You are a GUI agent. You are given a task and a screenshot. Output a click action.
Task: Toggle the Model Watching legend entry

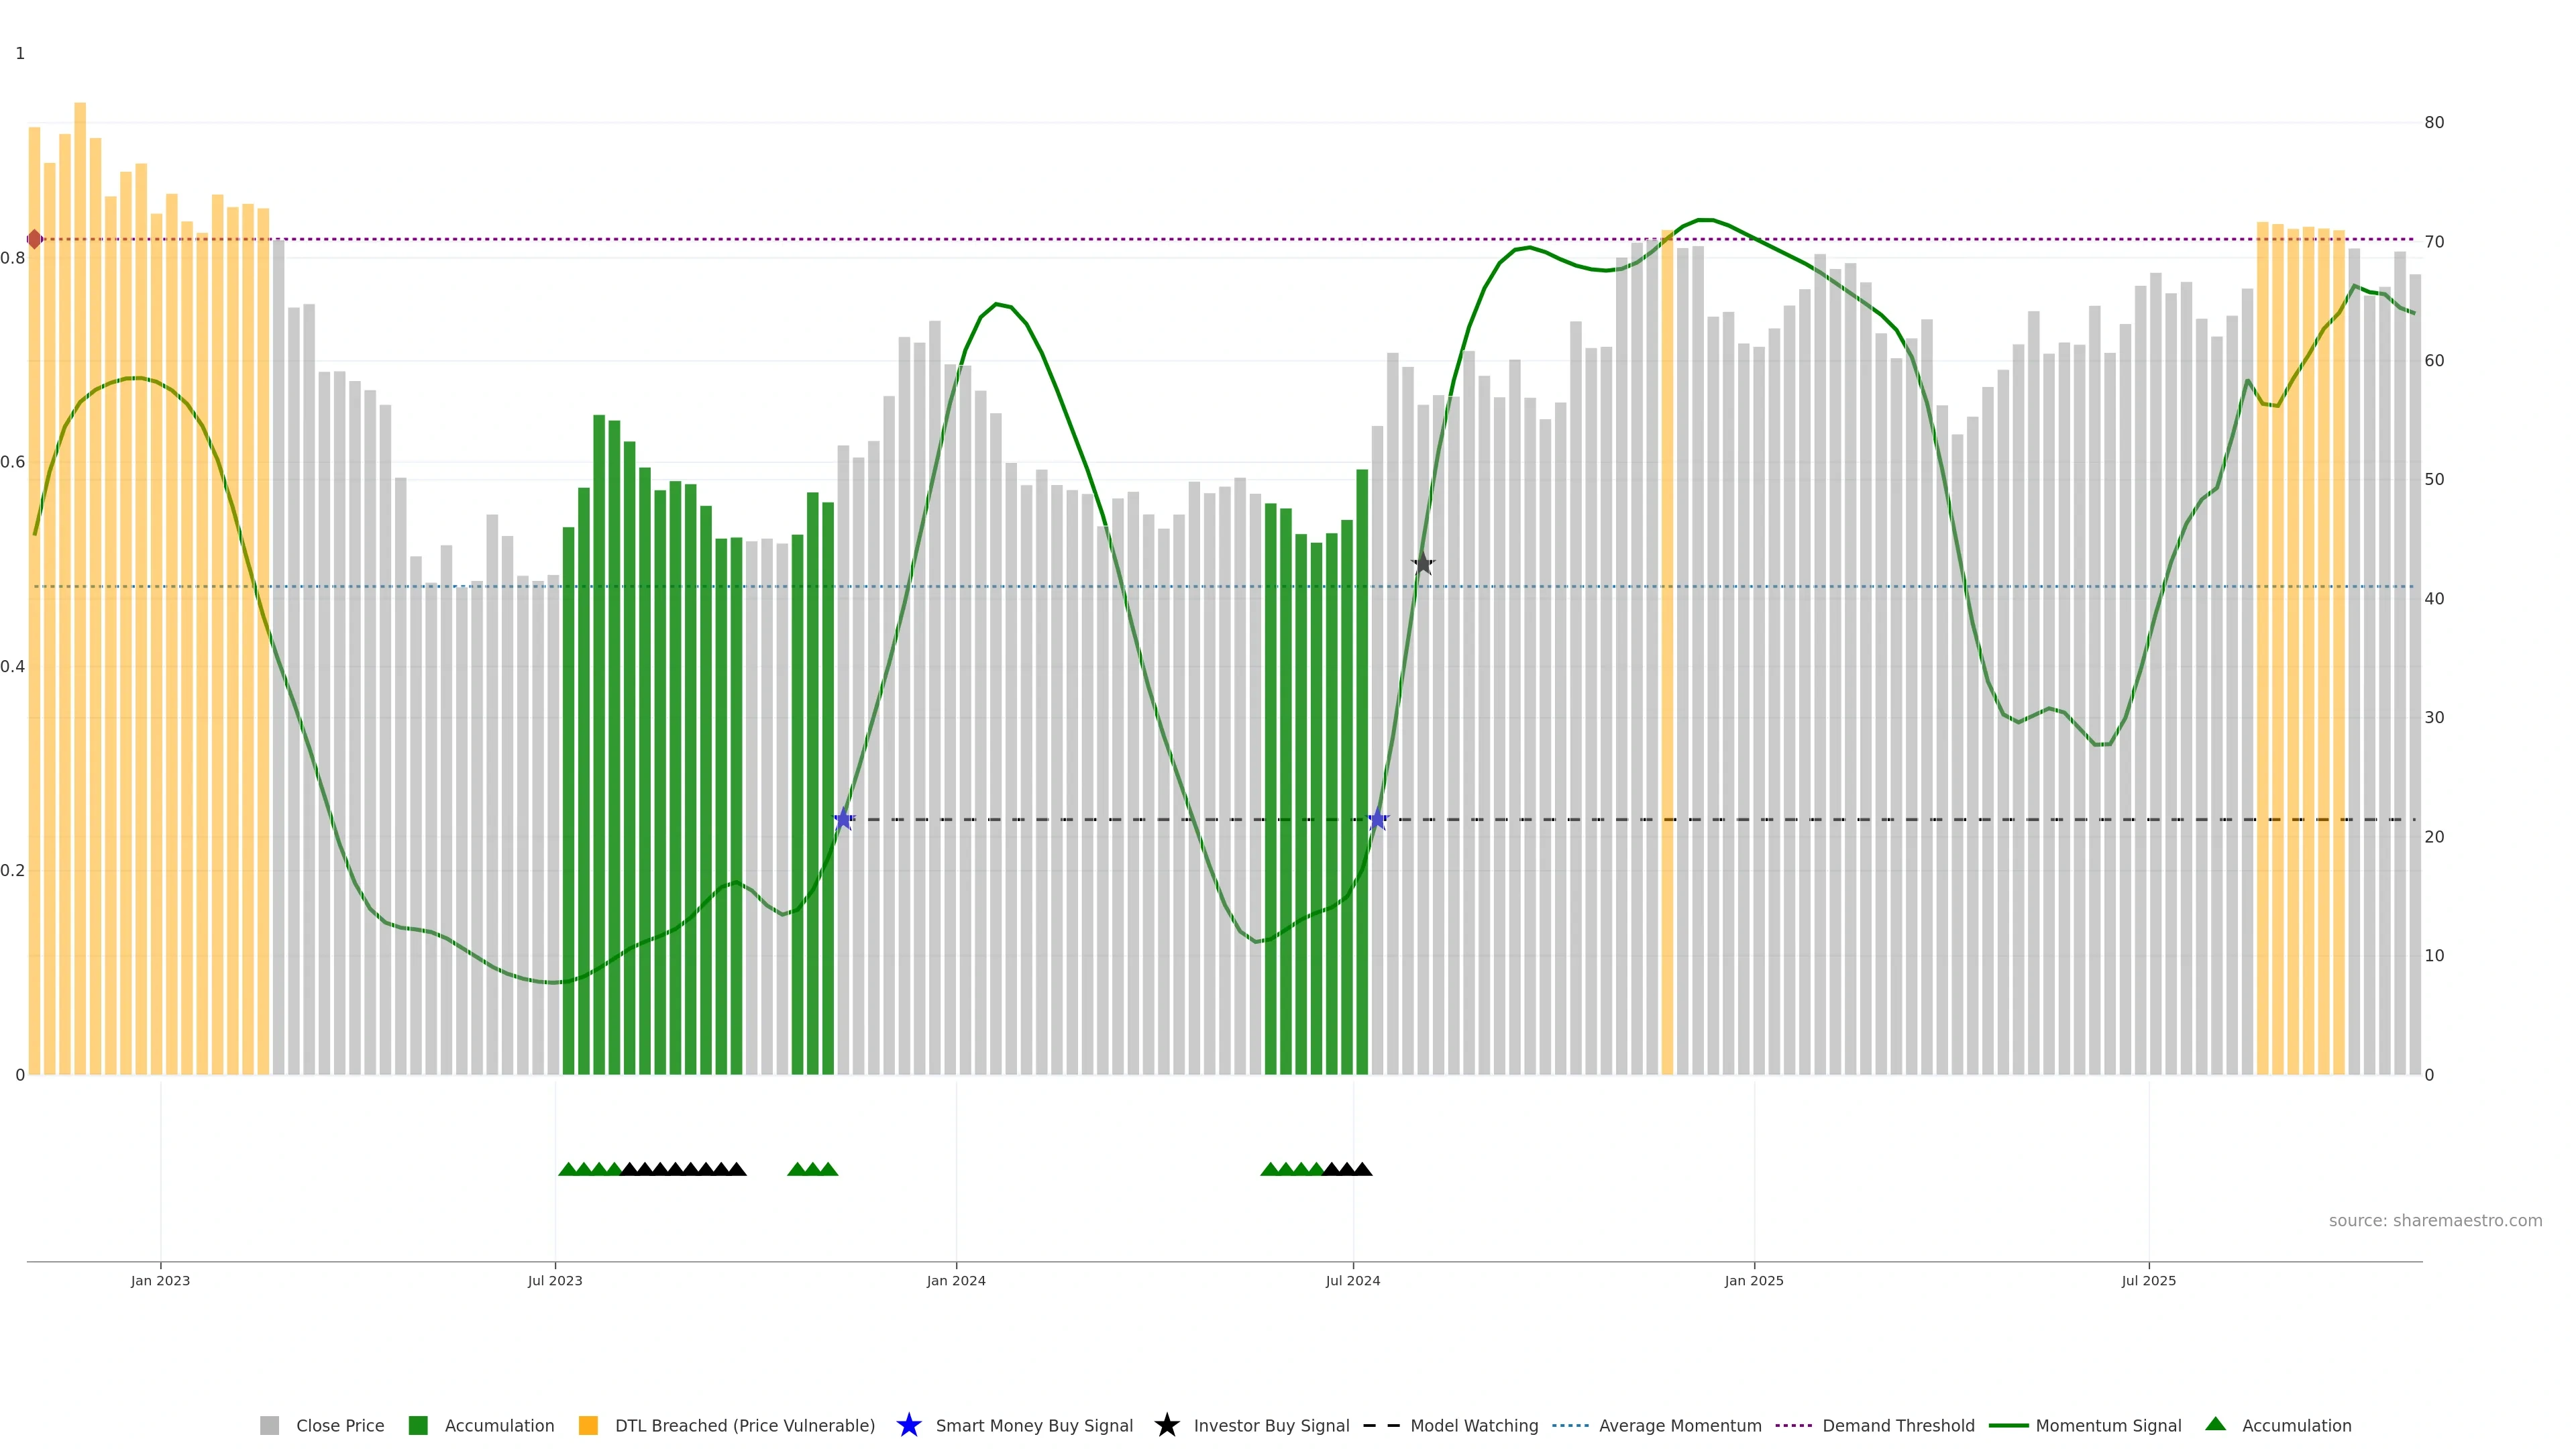click(x=1473, y=1425)
